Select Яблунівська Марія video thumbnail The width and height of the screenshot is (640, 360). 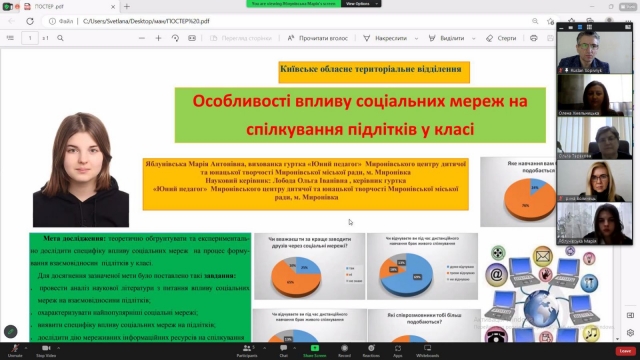click(595, 223)
